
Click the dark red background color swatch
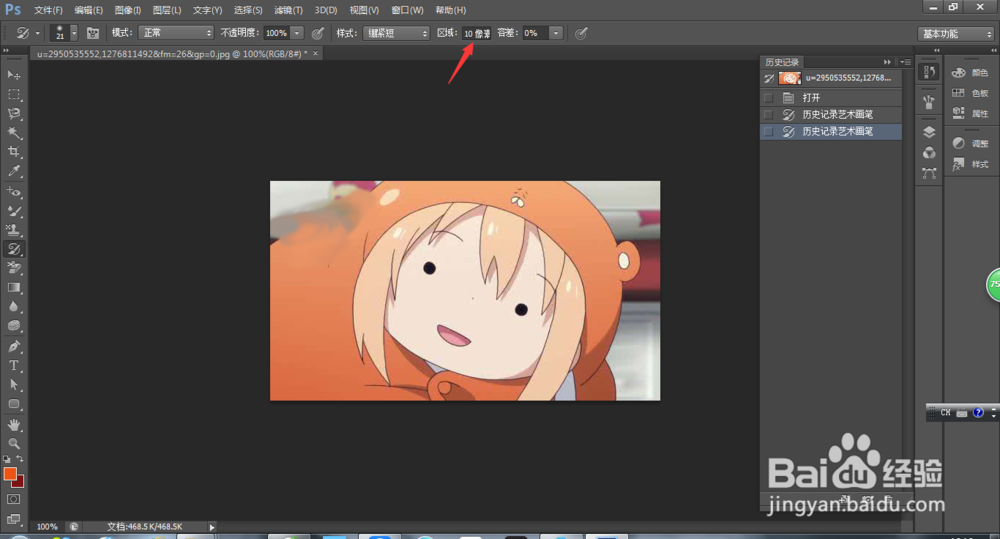click(x=19, y=483)
